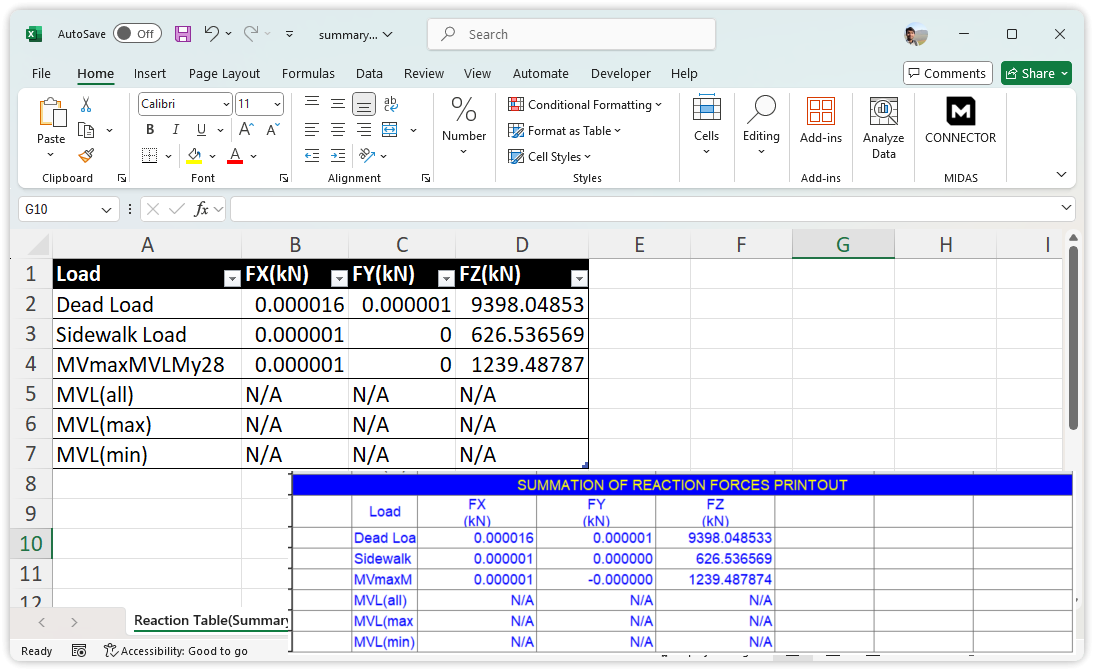Viewport: 1094px width, 671px height.
Task: Activate the Format Painter brush
Action: point(87,156)
